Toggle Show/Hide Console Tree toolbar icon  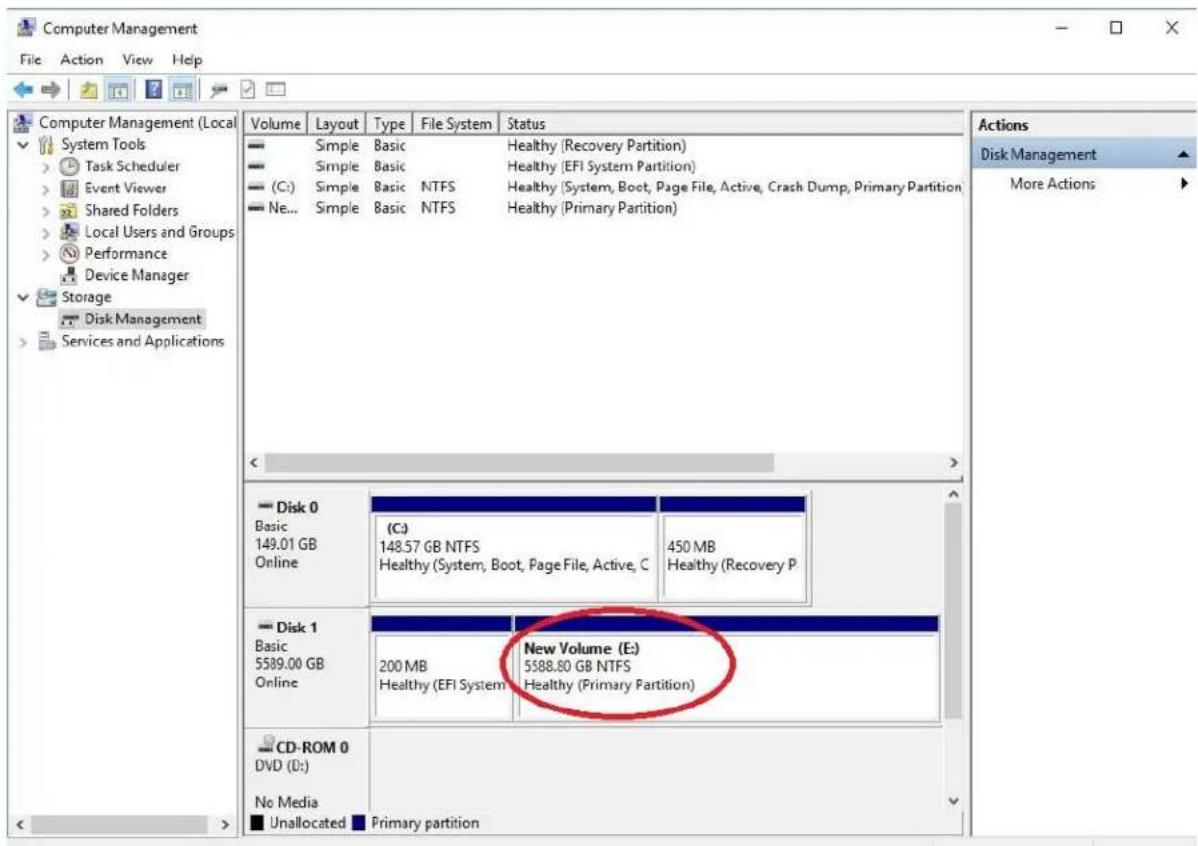tap(118, 90)
